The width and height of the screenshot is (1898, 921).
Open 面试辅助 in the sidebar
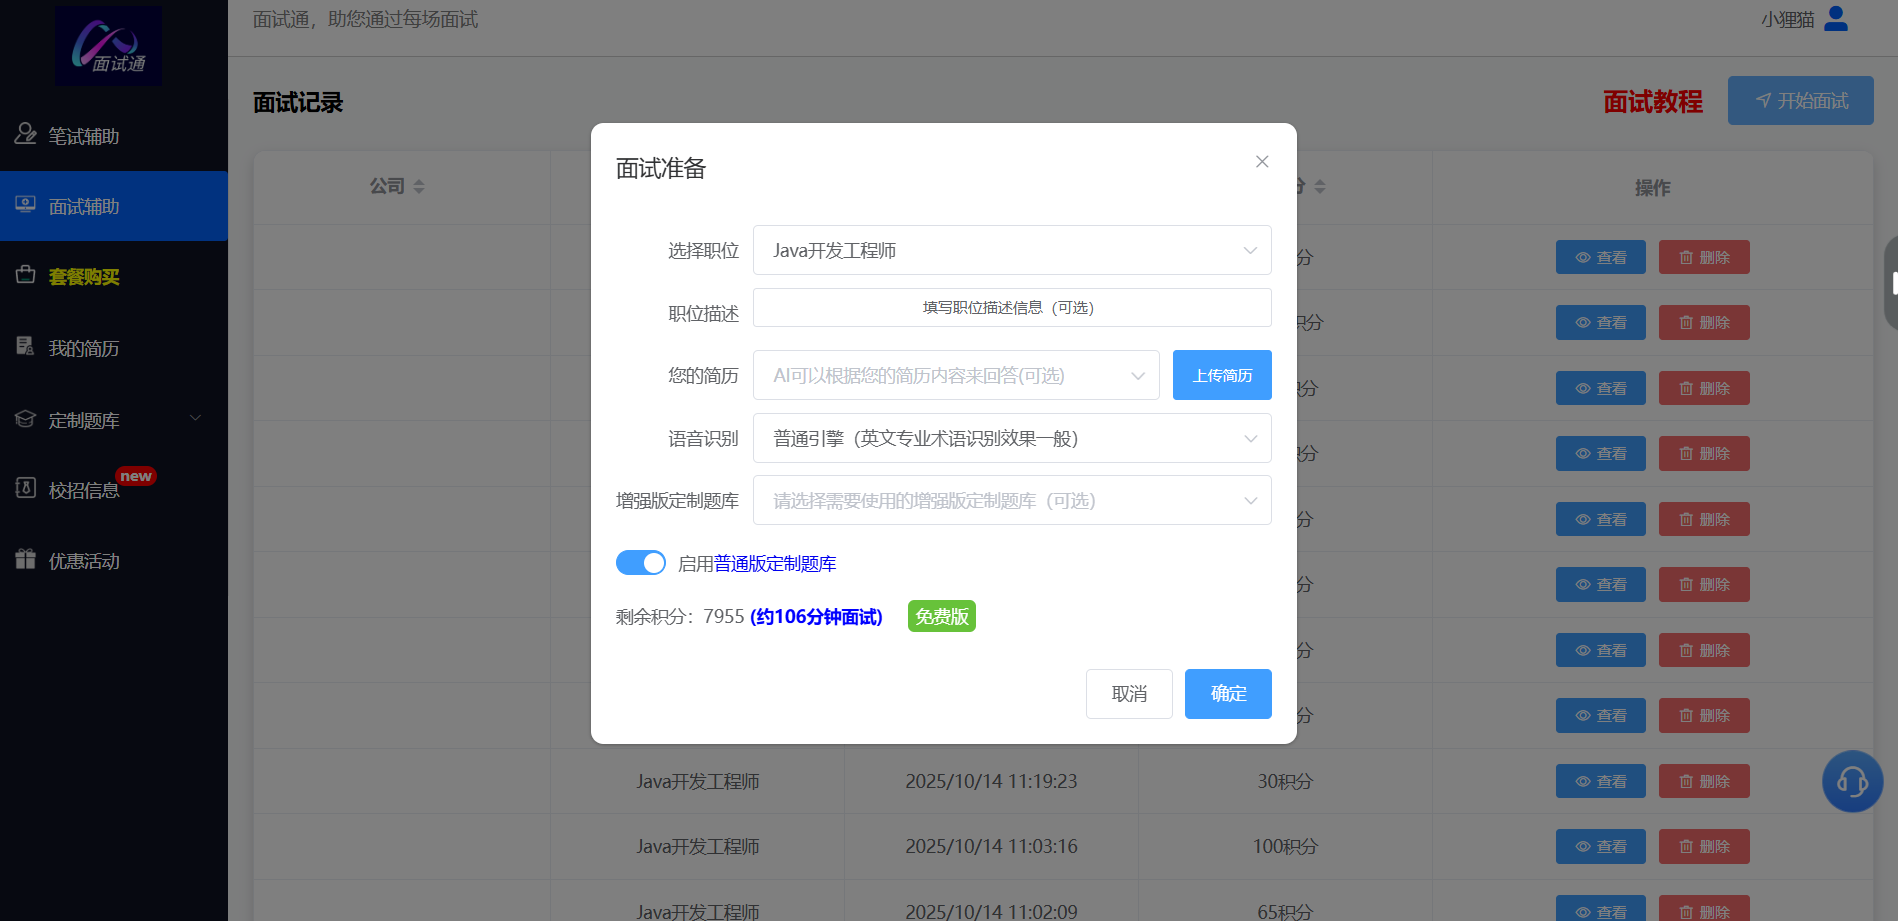114,206
